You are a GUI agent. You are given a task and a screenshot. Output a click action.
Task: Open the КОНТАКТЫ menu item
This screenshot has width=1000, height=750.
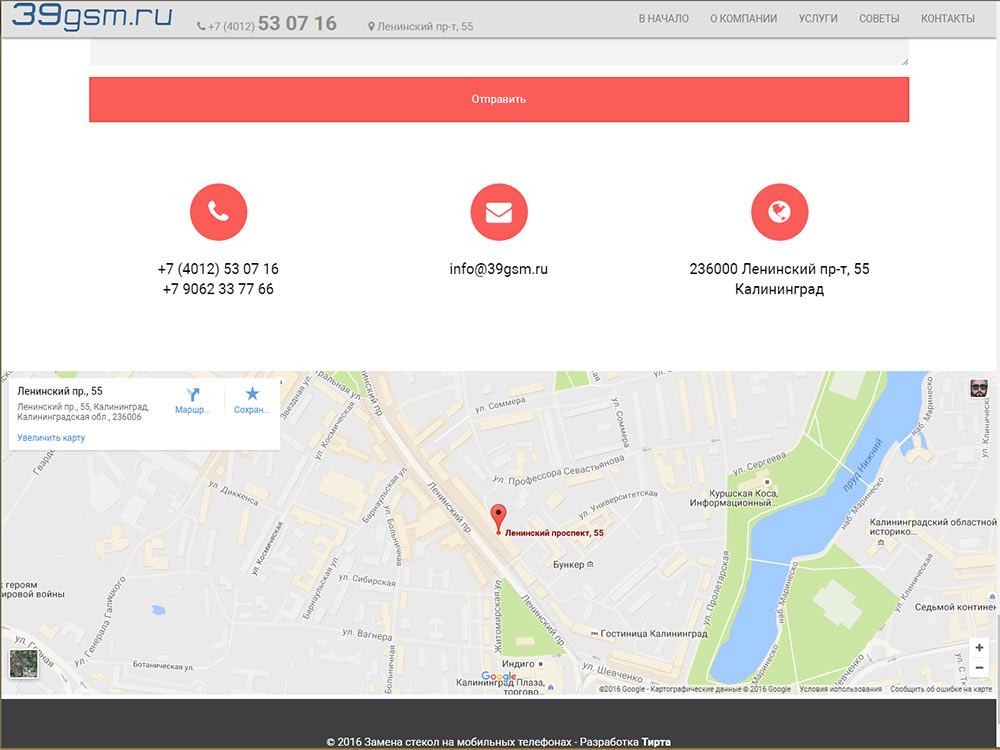948,18
